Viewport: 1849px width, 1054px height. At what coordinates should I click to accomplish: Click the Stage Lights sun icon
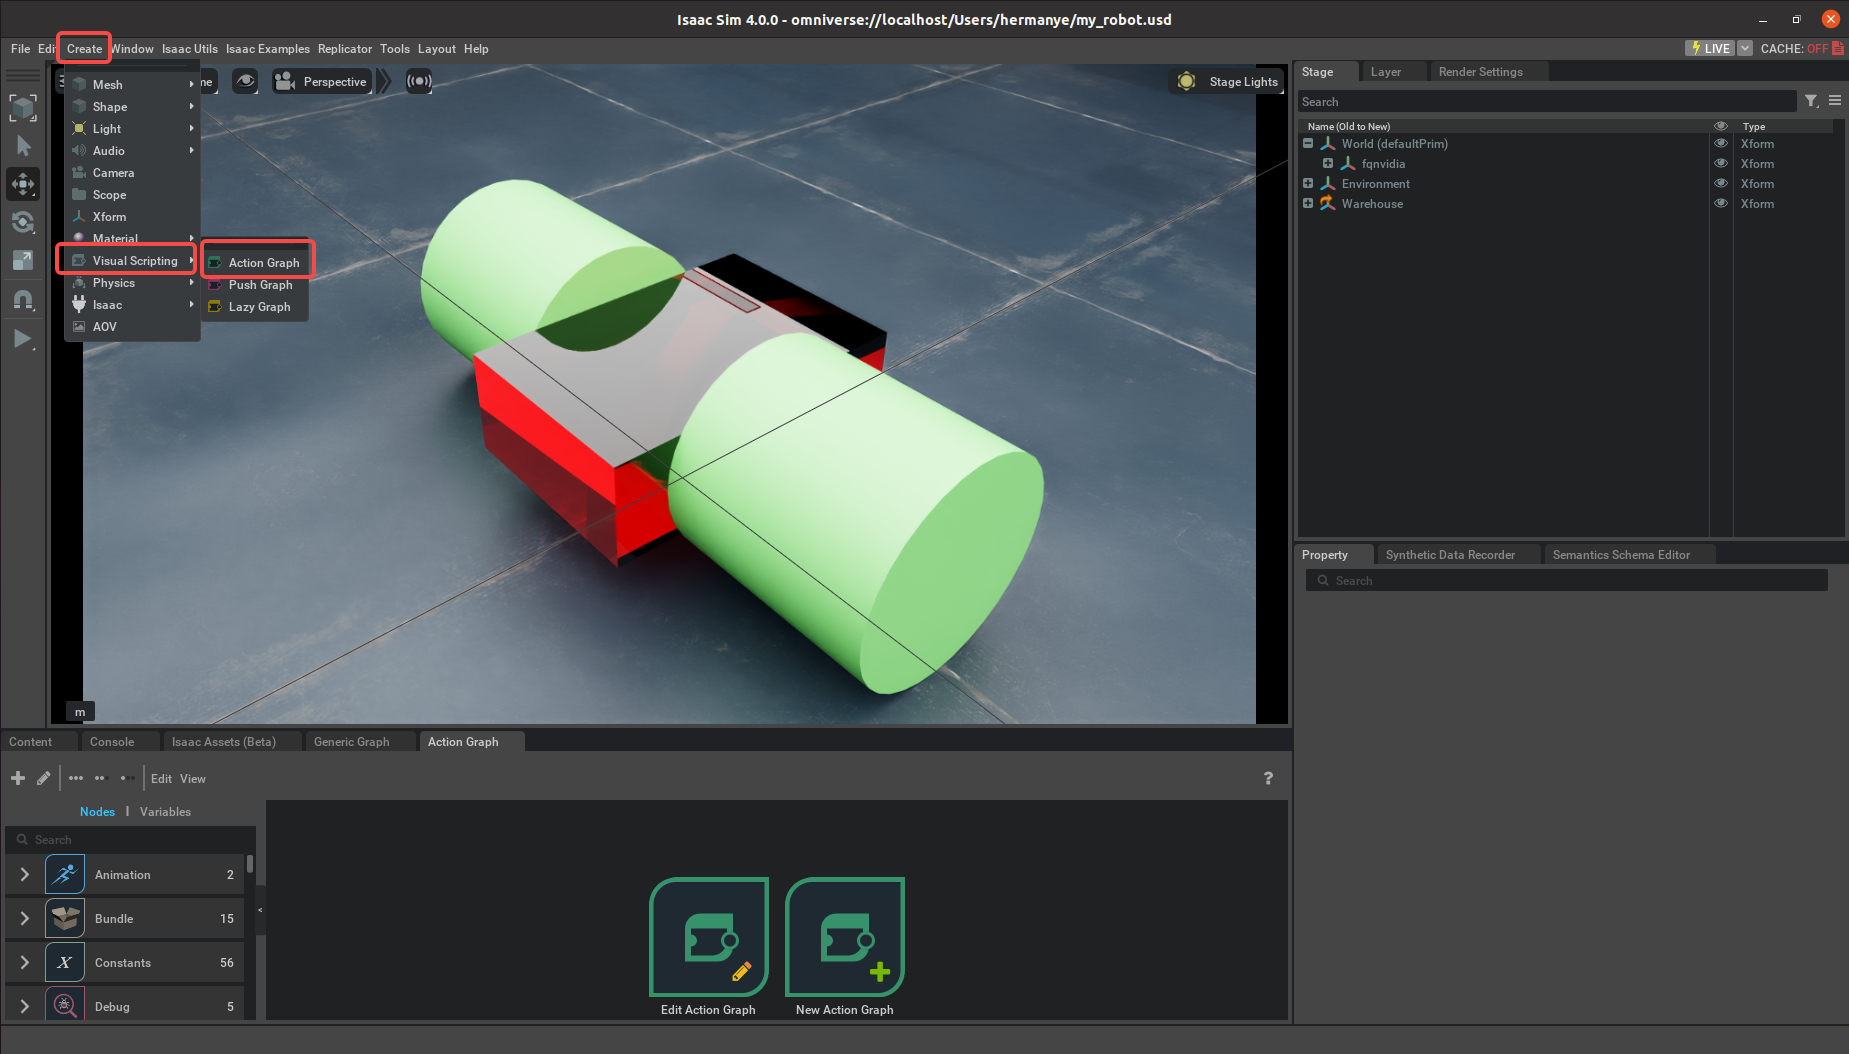(1186, 82)
